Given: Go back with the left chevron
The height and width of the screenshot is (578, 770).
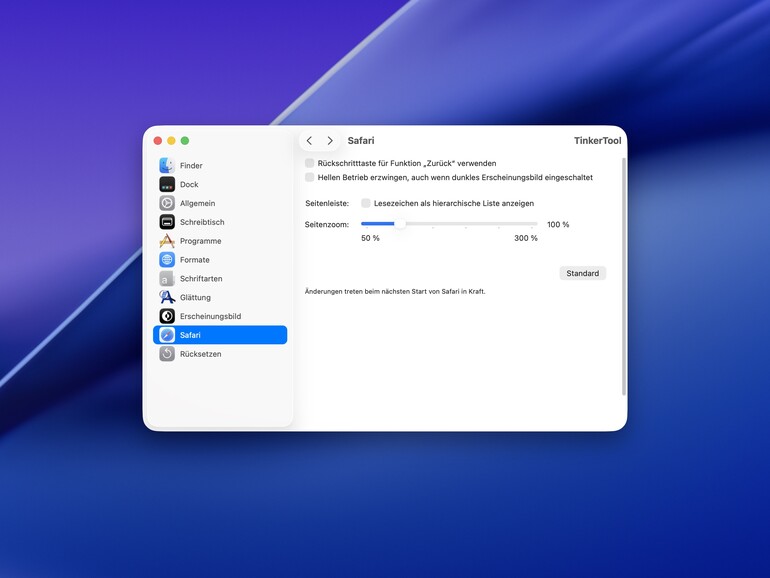Looking at the screenshot, I should coord(309,140).
